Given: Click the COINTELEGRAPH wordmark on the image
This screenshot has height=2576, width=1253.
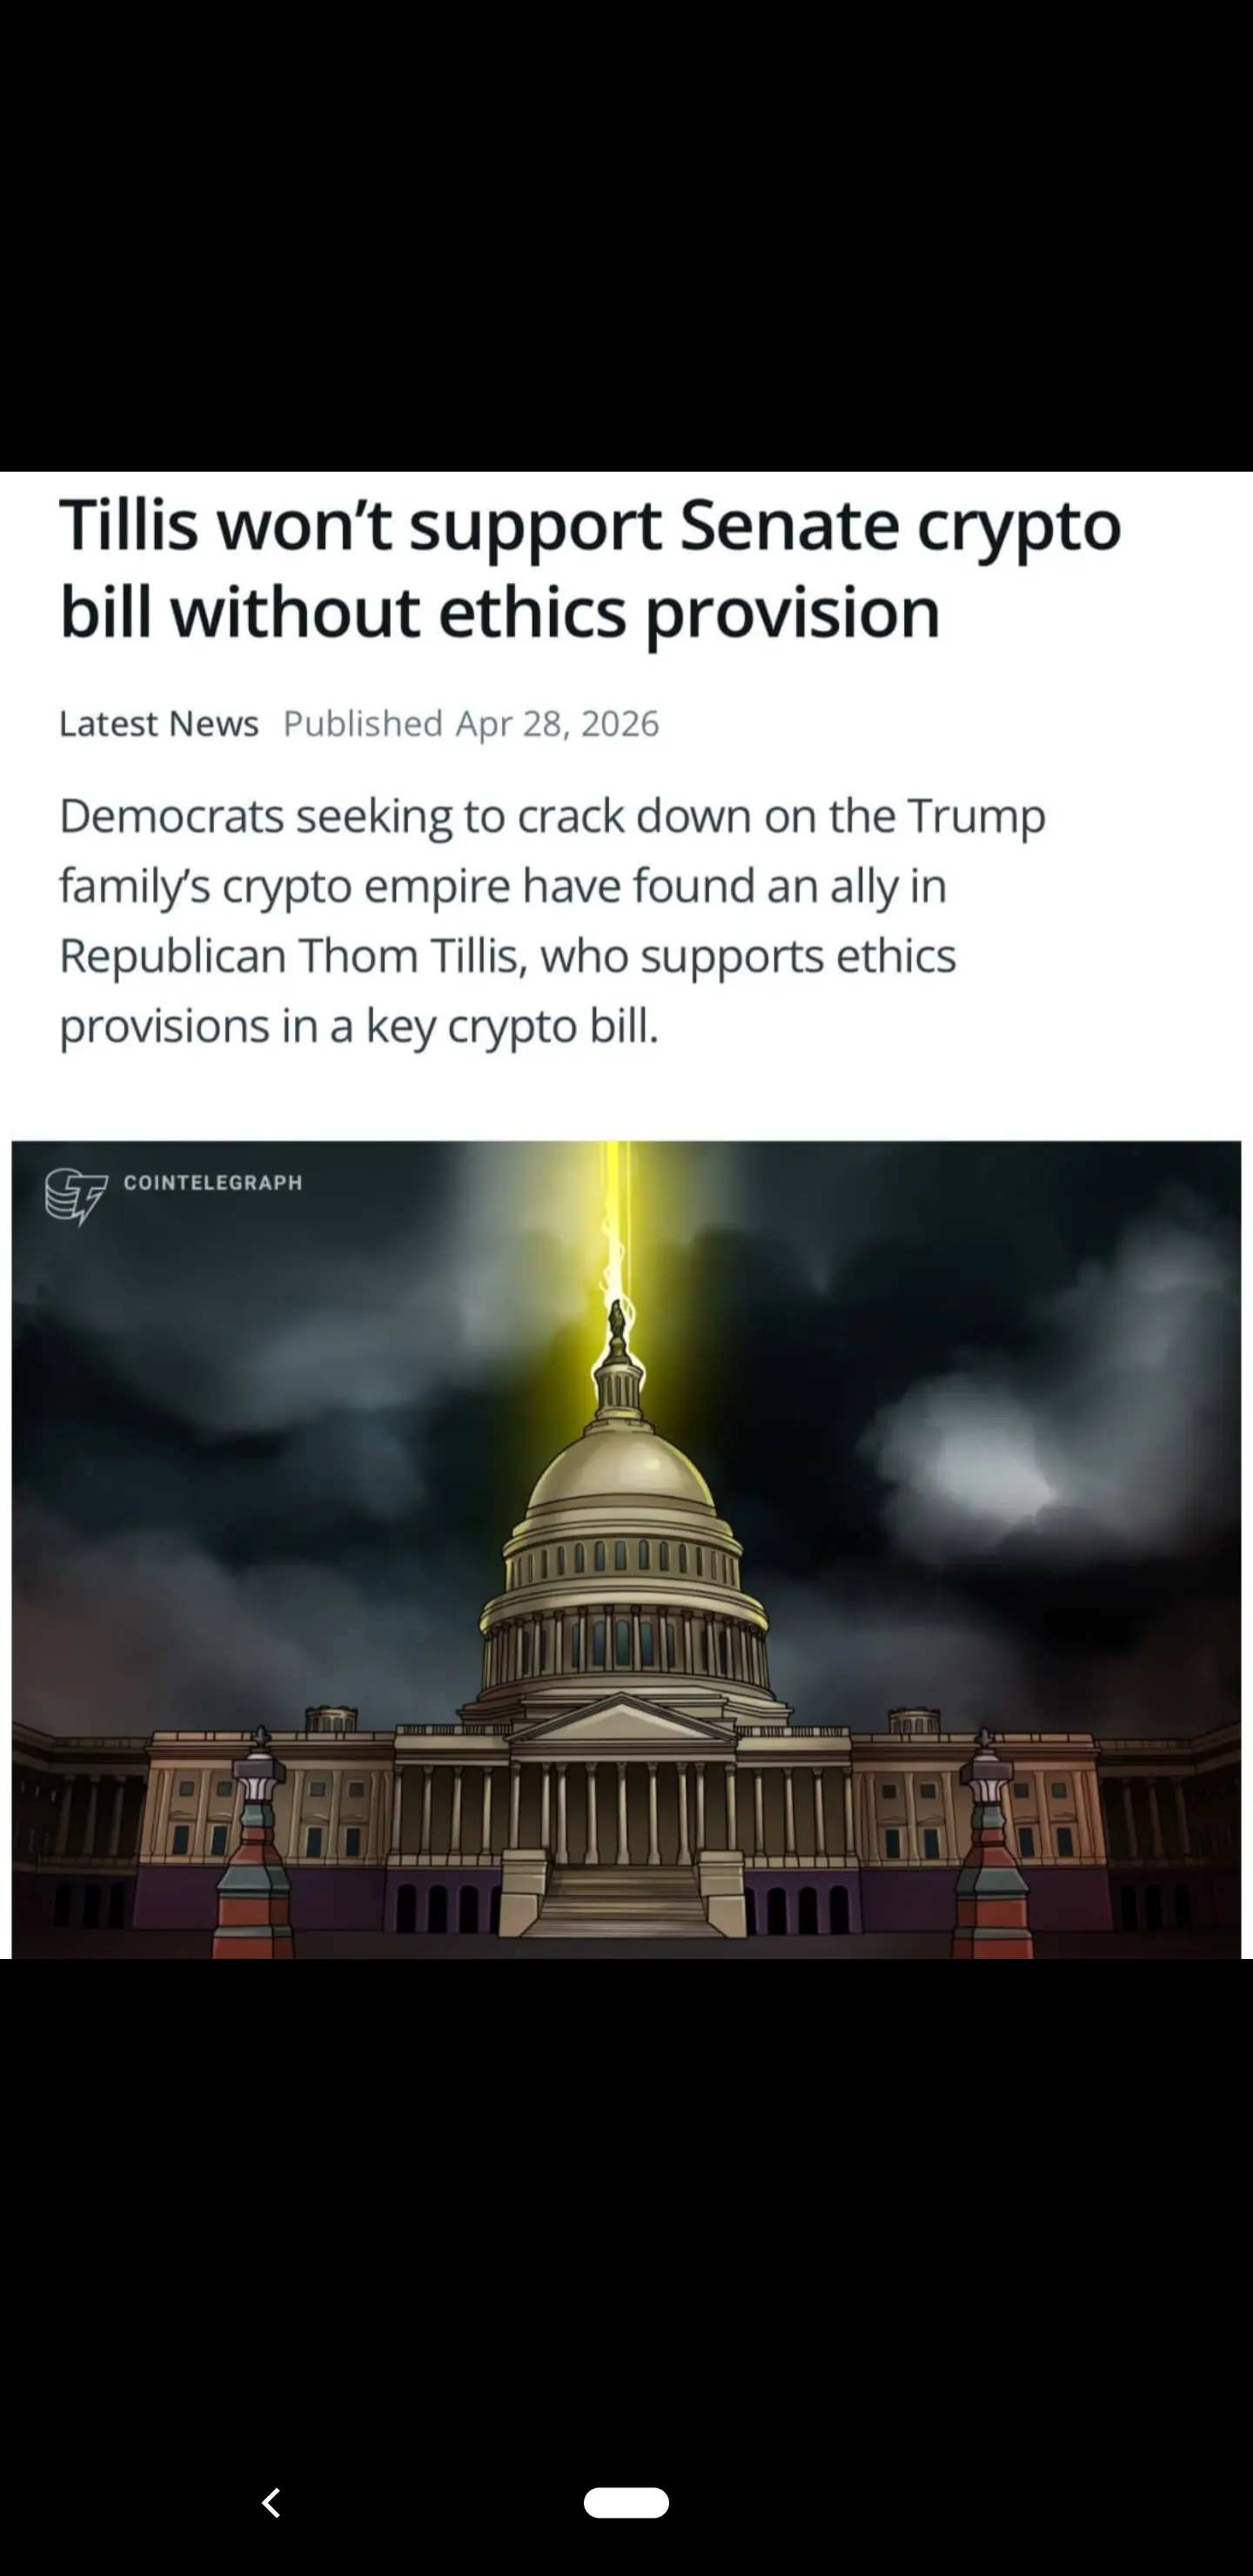Looking at the screenshot, I should (212, 1182).
